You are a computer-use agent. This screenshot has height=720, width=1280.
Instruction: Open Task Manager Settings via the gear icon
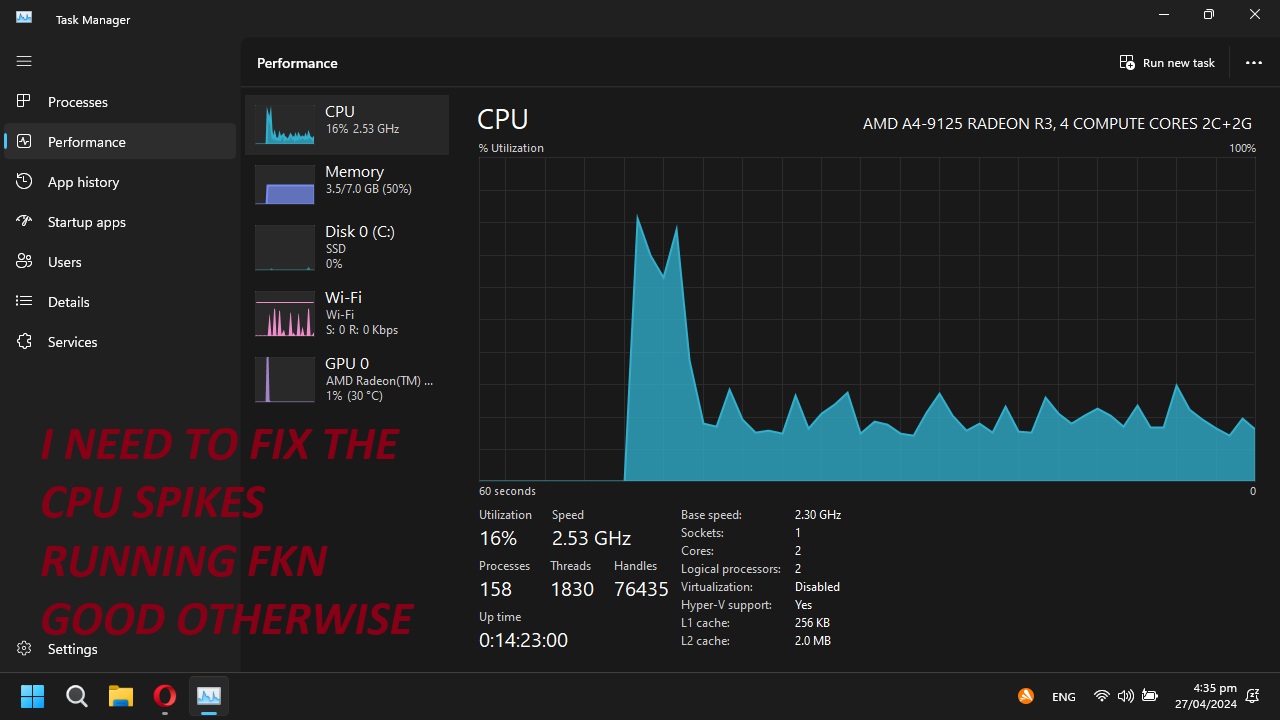coord(23,649)
